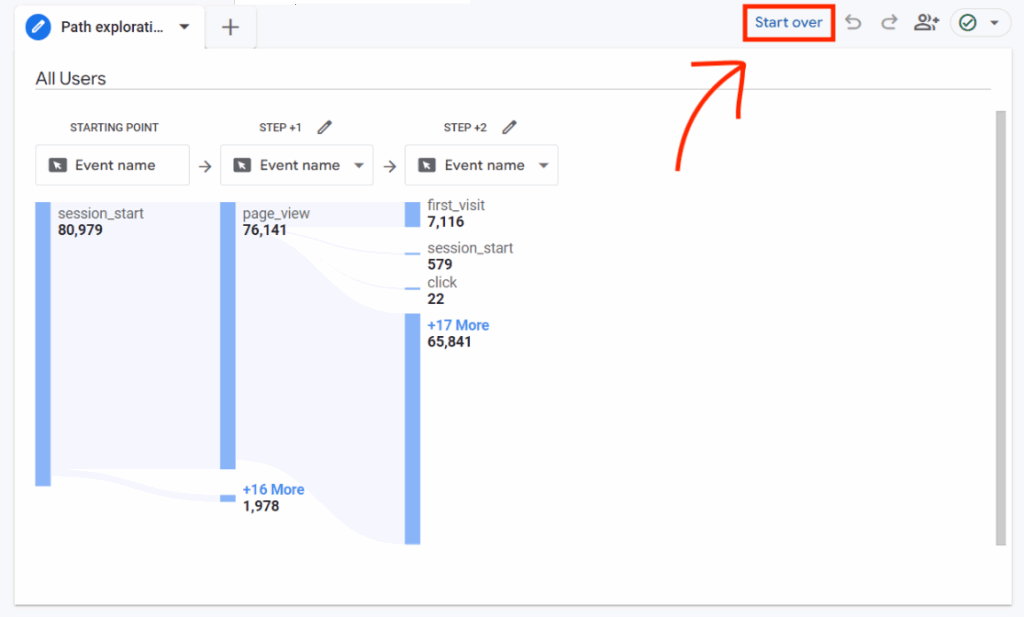This screenshot has height=617, width=1024.
Task: Click the session_start node in starting point
Action: [x=100, y=213]
